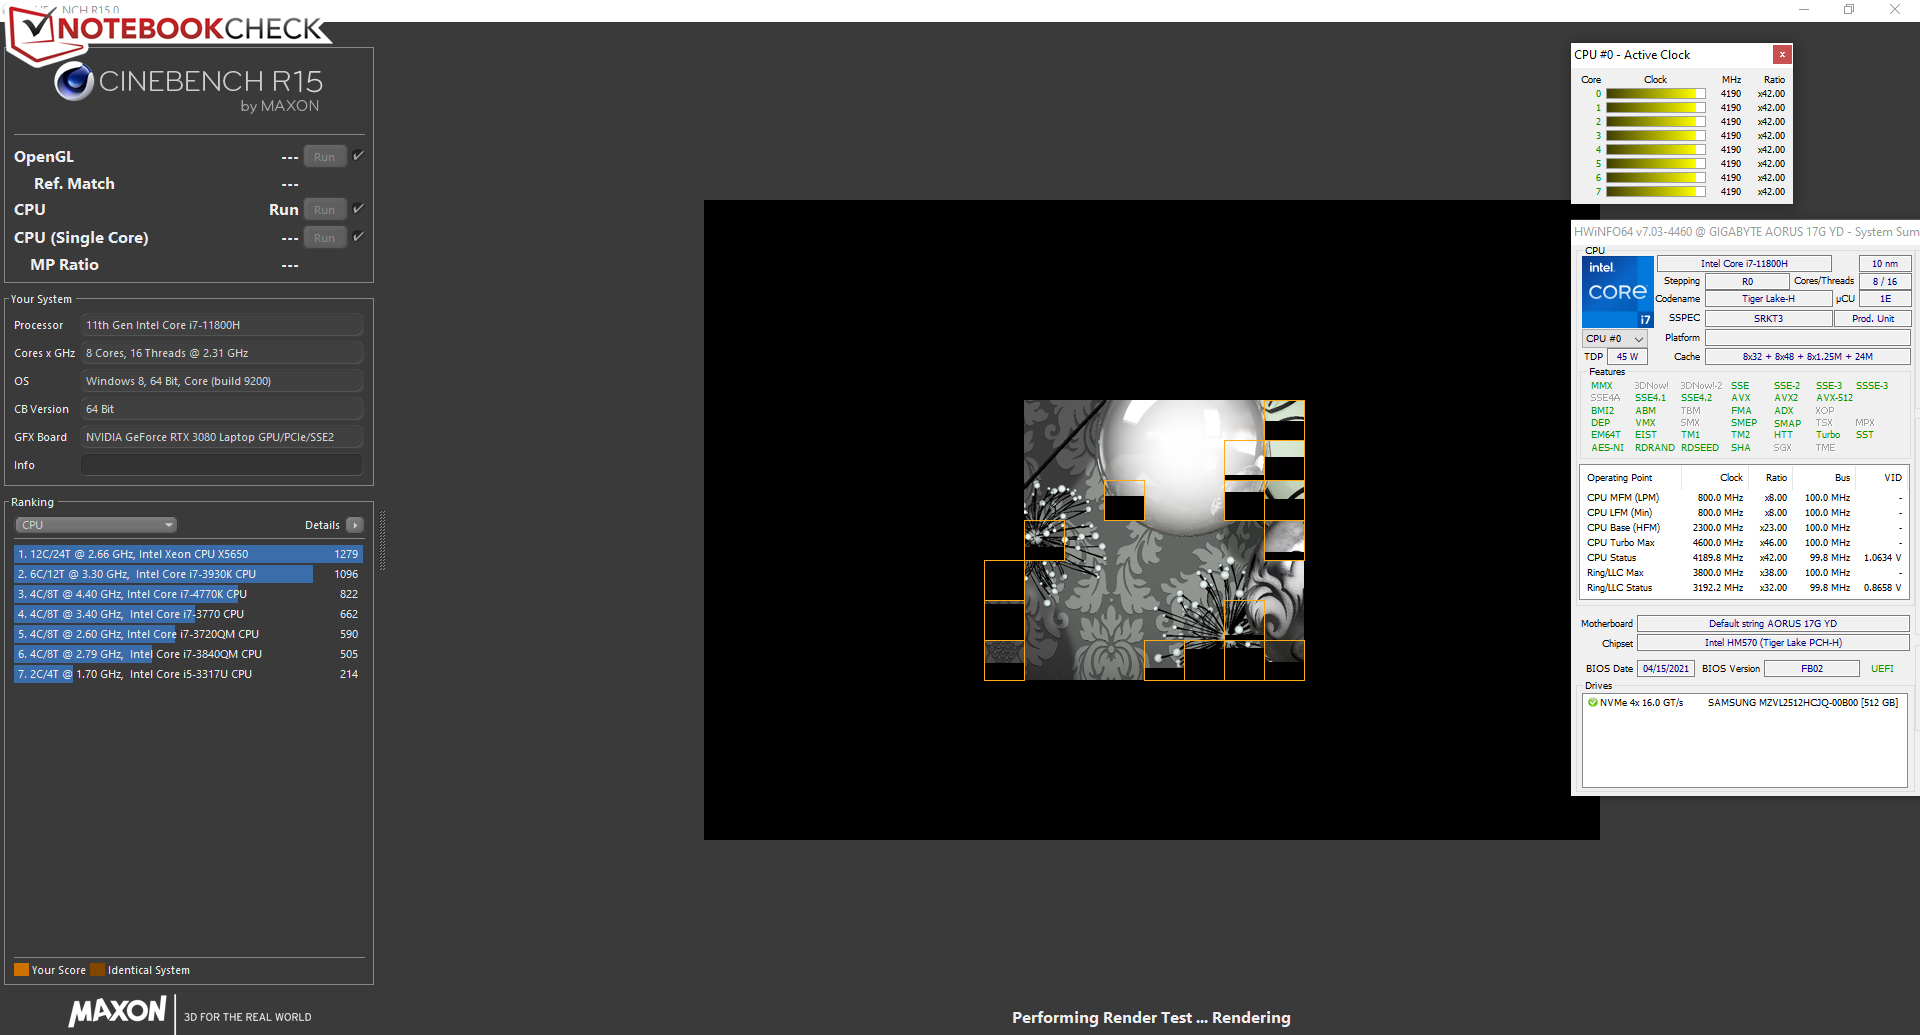
Task: Click the Prod. Unit button in HWiNFO
Action: coord(1873,319)
